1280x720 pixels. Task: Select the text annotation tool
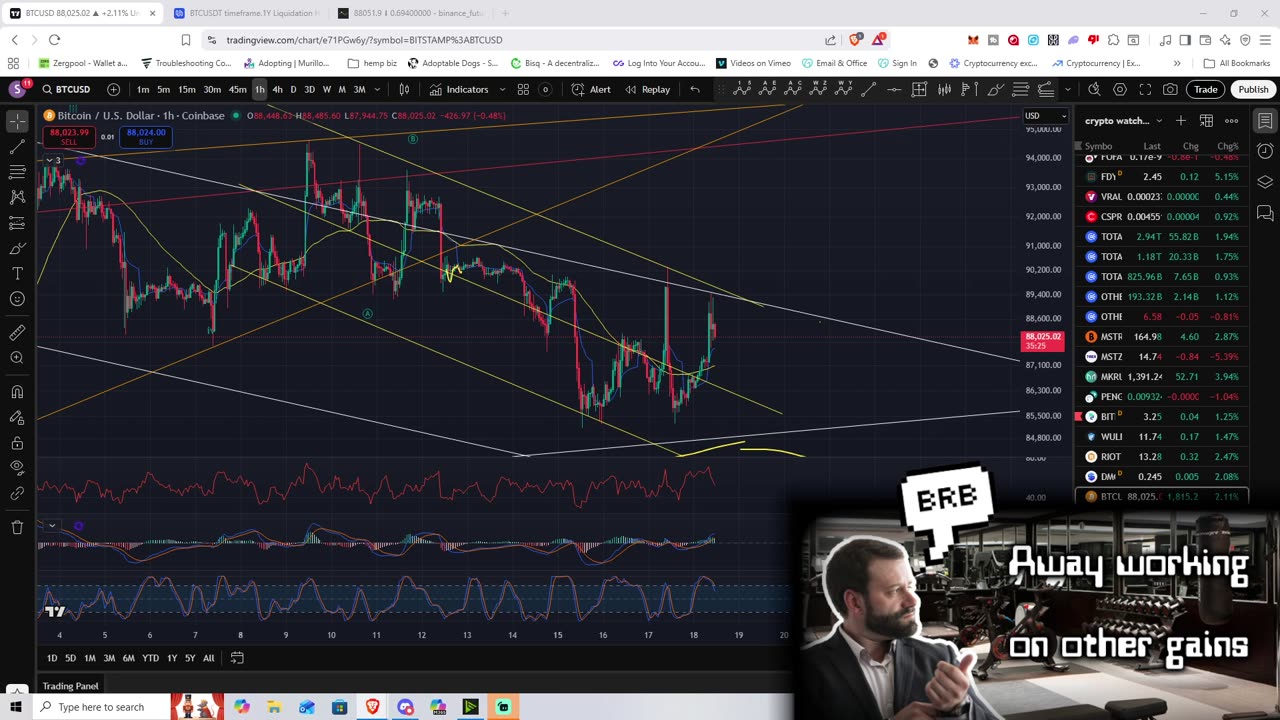(x=17, y=273)
